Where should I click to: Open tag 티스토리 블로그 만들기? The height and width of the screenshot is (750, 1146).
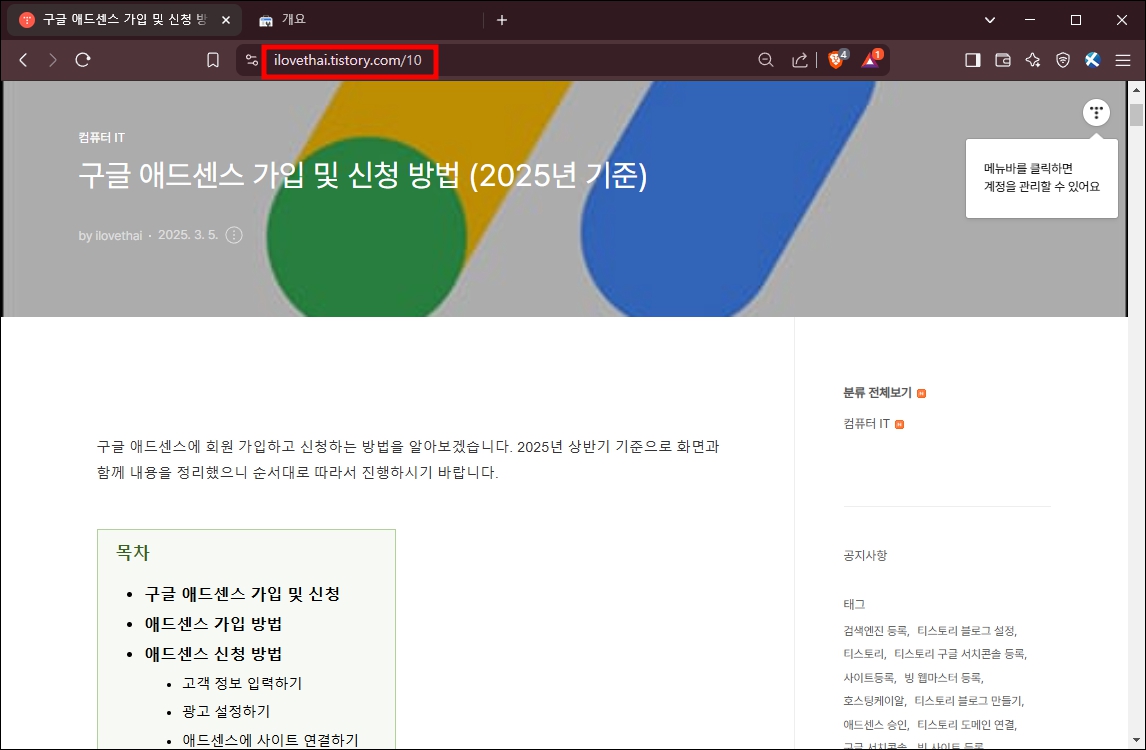(x=968, y=701)
